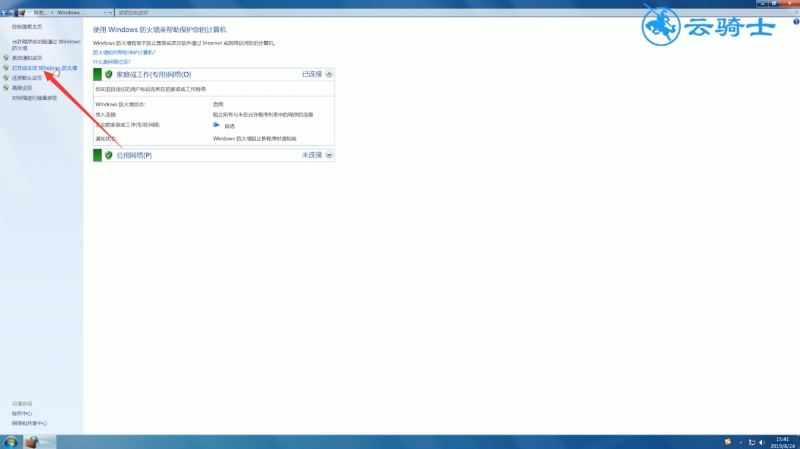This screenshot has height=449, width=800.
Task: Open 'Advanced settings' sidebar link
Action: 22,88
